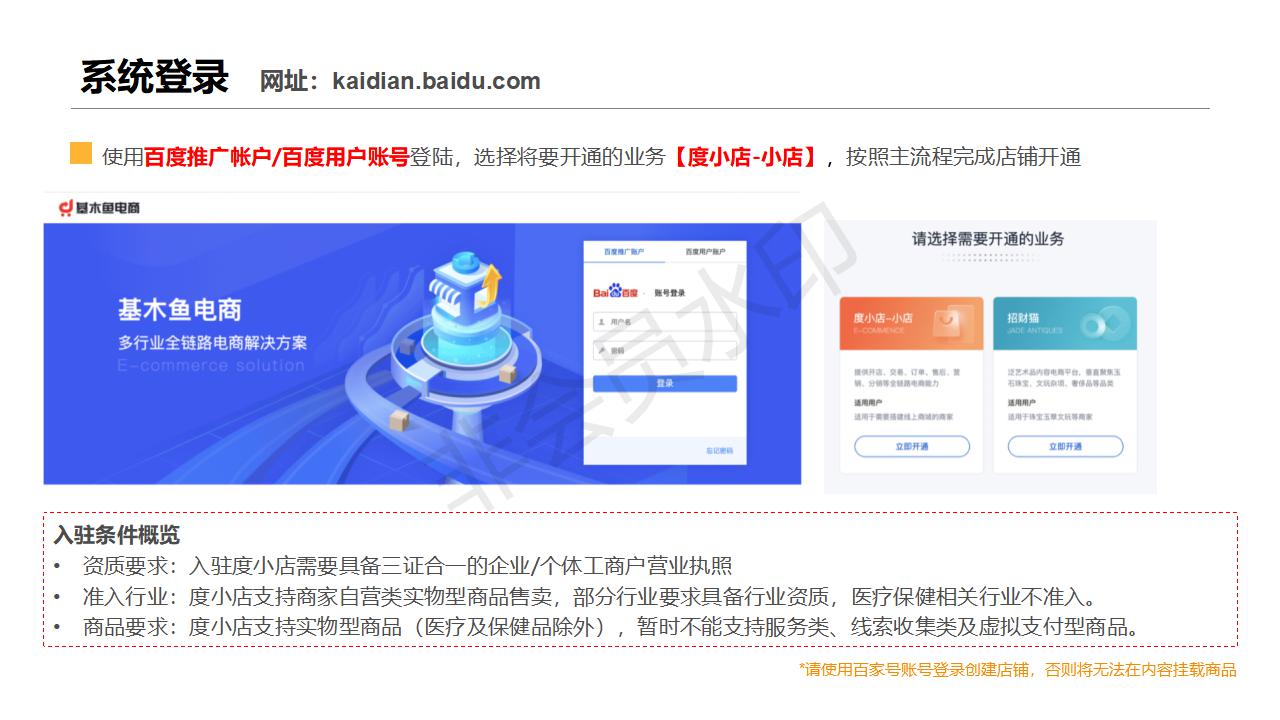Open the 忘记密码 link
Viewport: 1280px width, 720px height.
pos(719,451)
